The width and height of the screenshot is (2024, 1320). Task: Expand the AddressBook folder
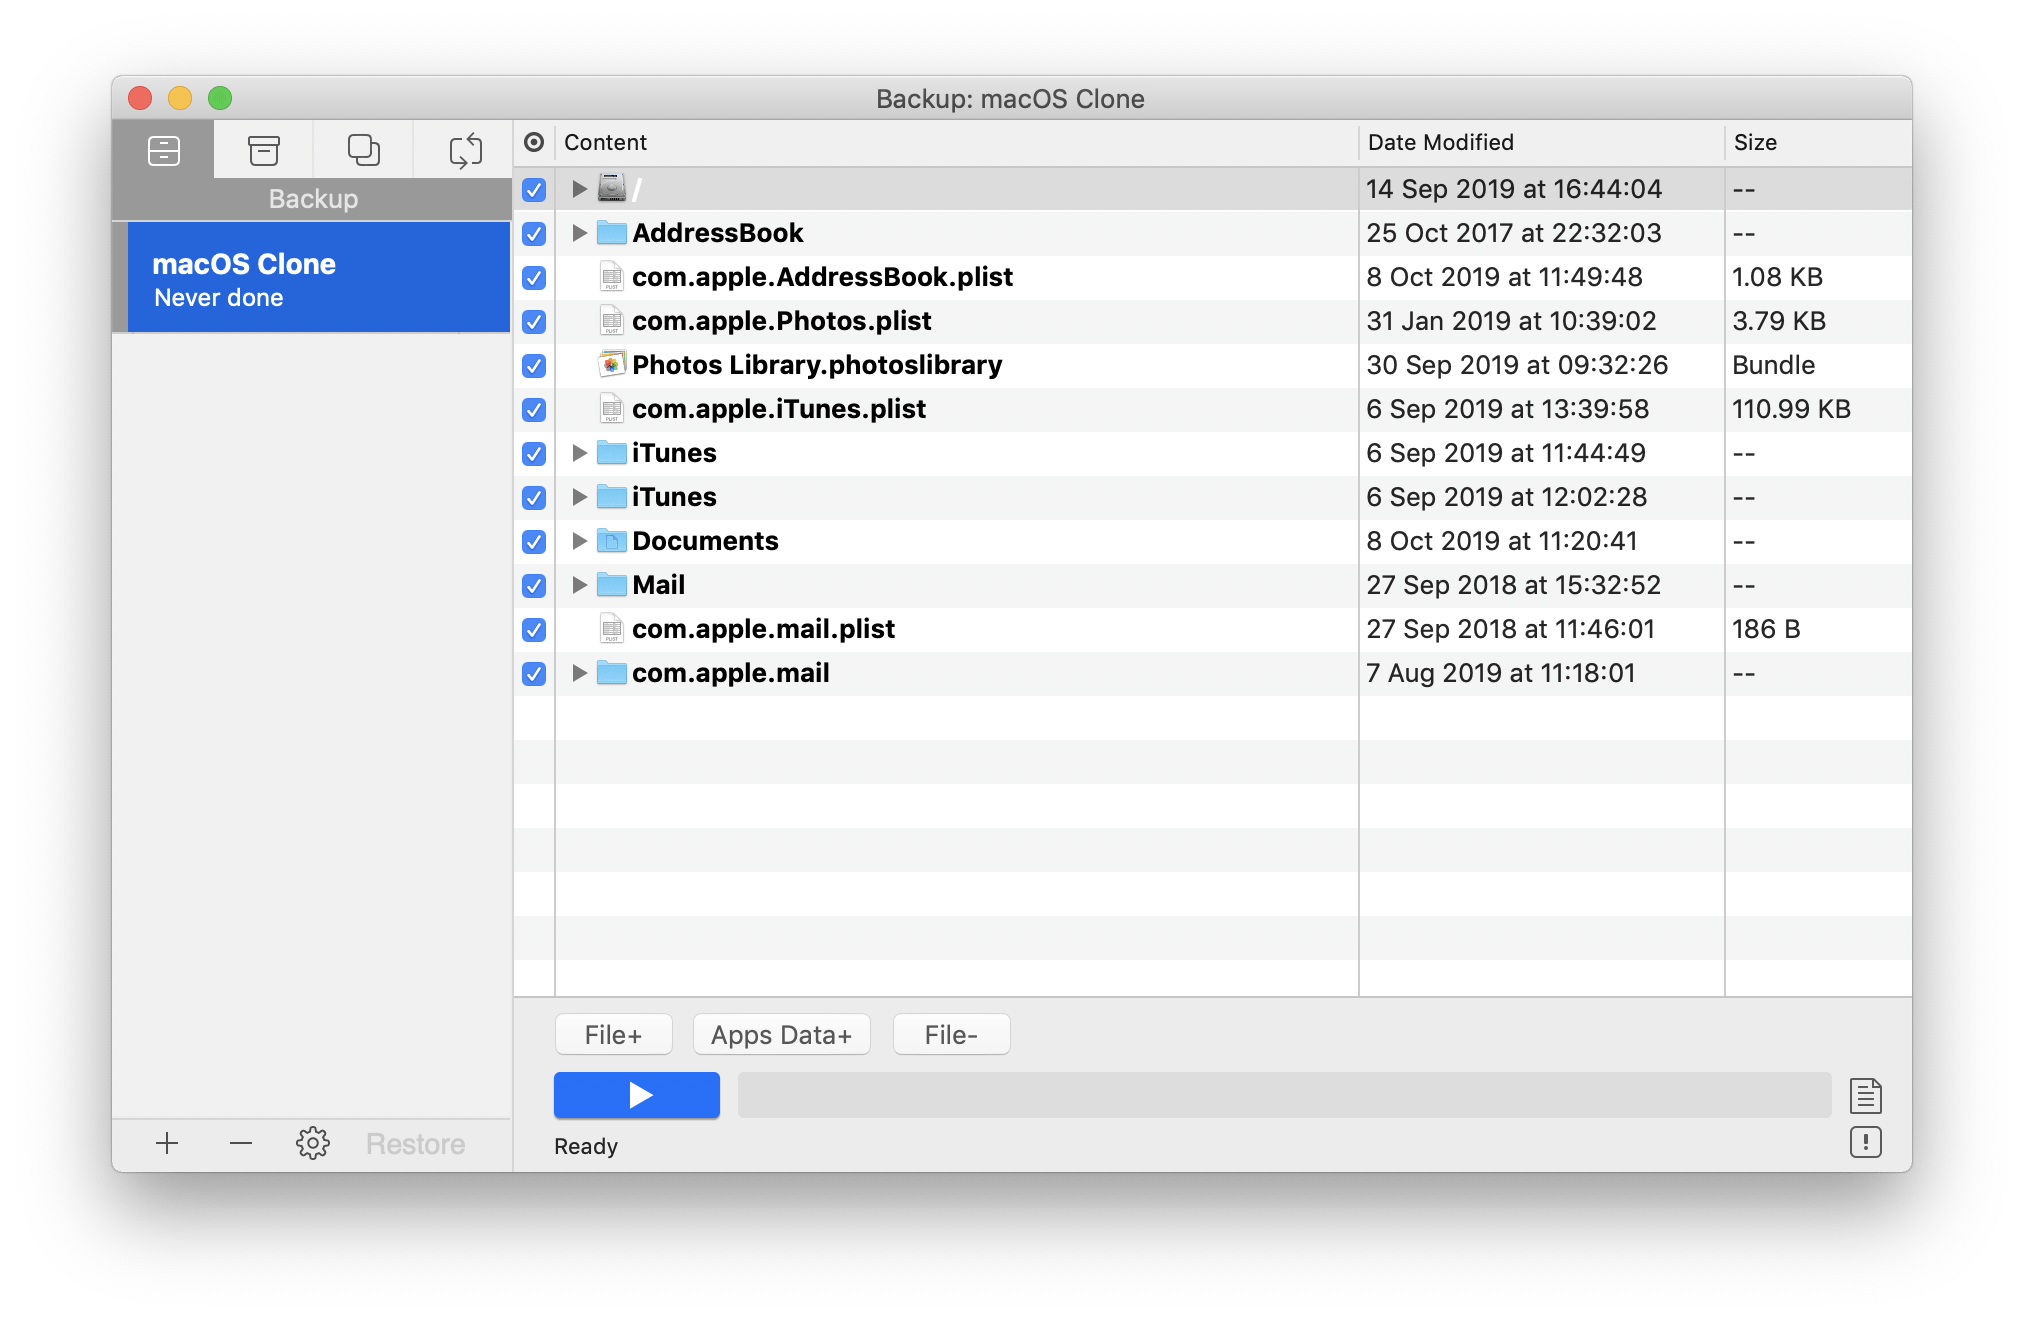pyautogui.click(x=579, y=233)
